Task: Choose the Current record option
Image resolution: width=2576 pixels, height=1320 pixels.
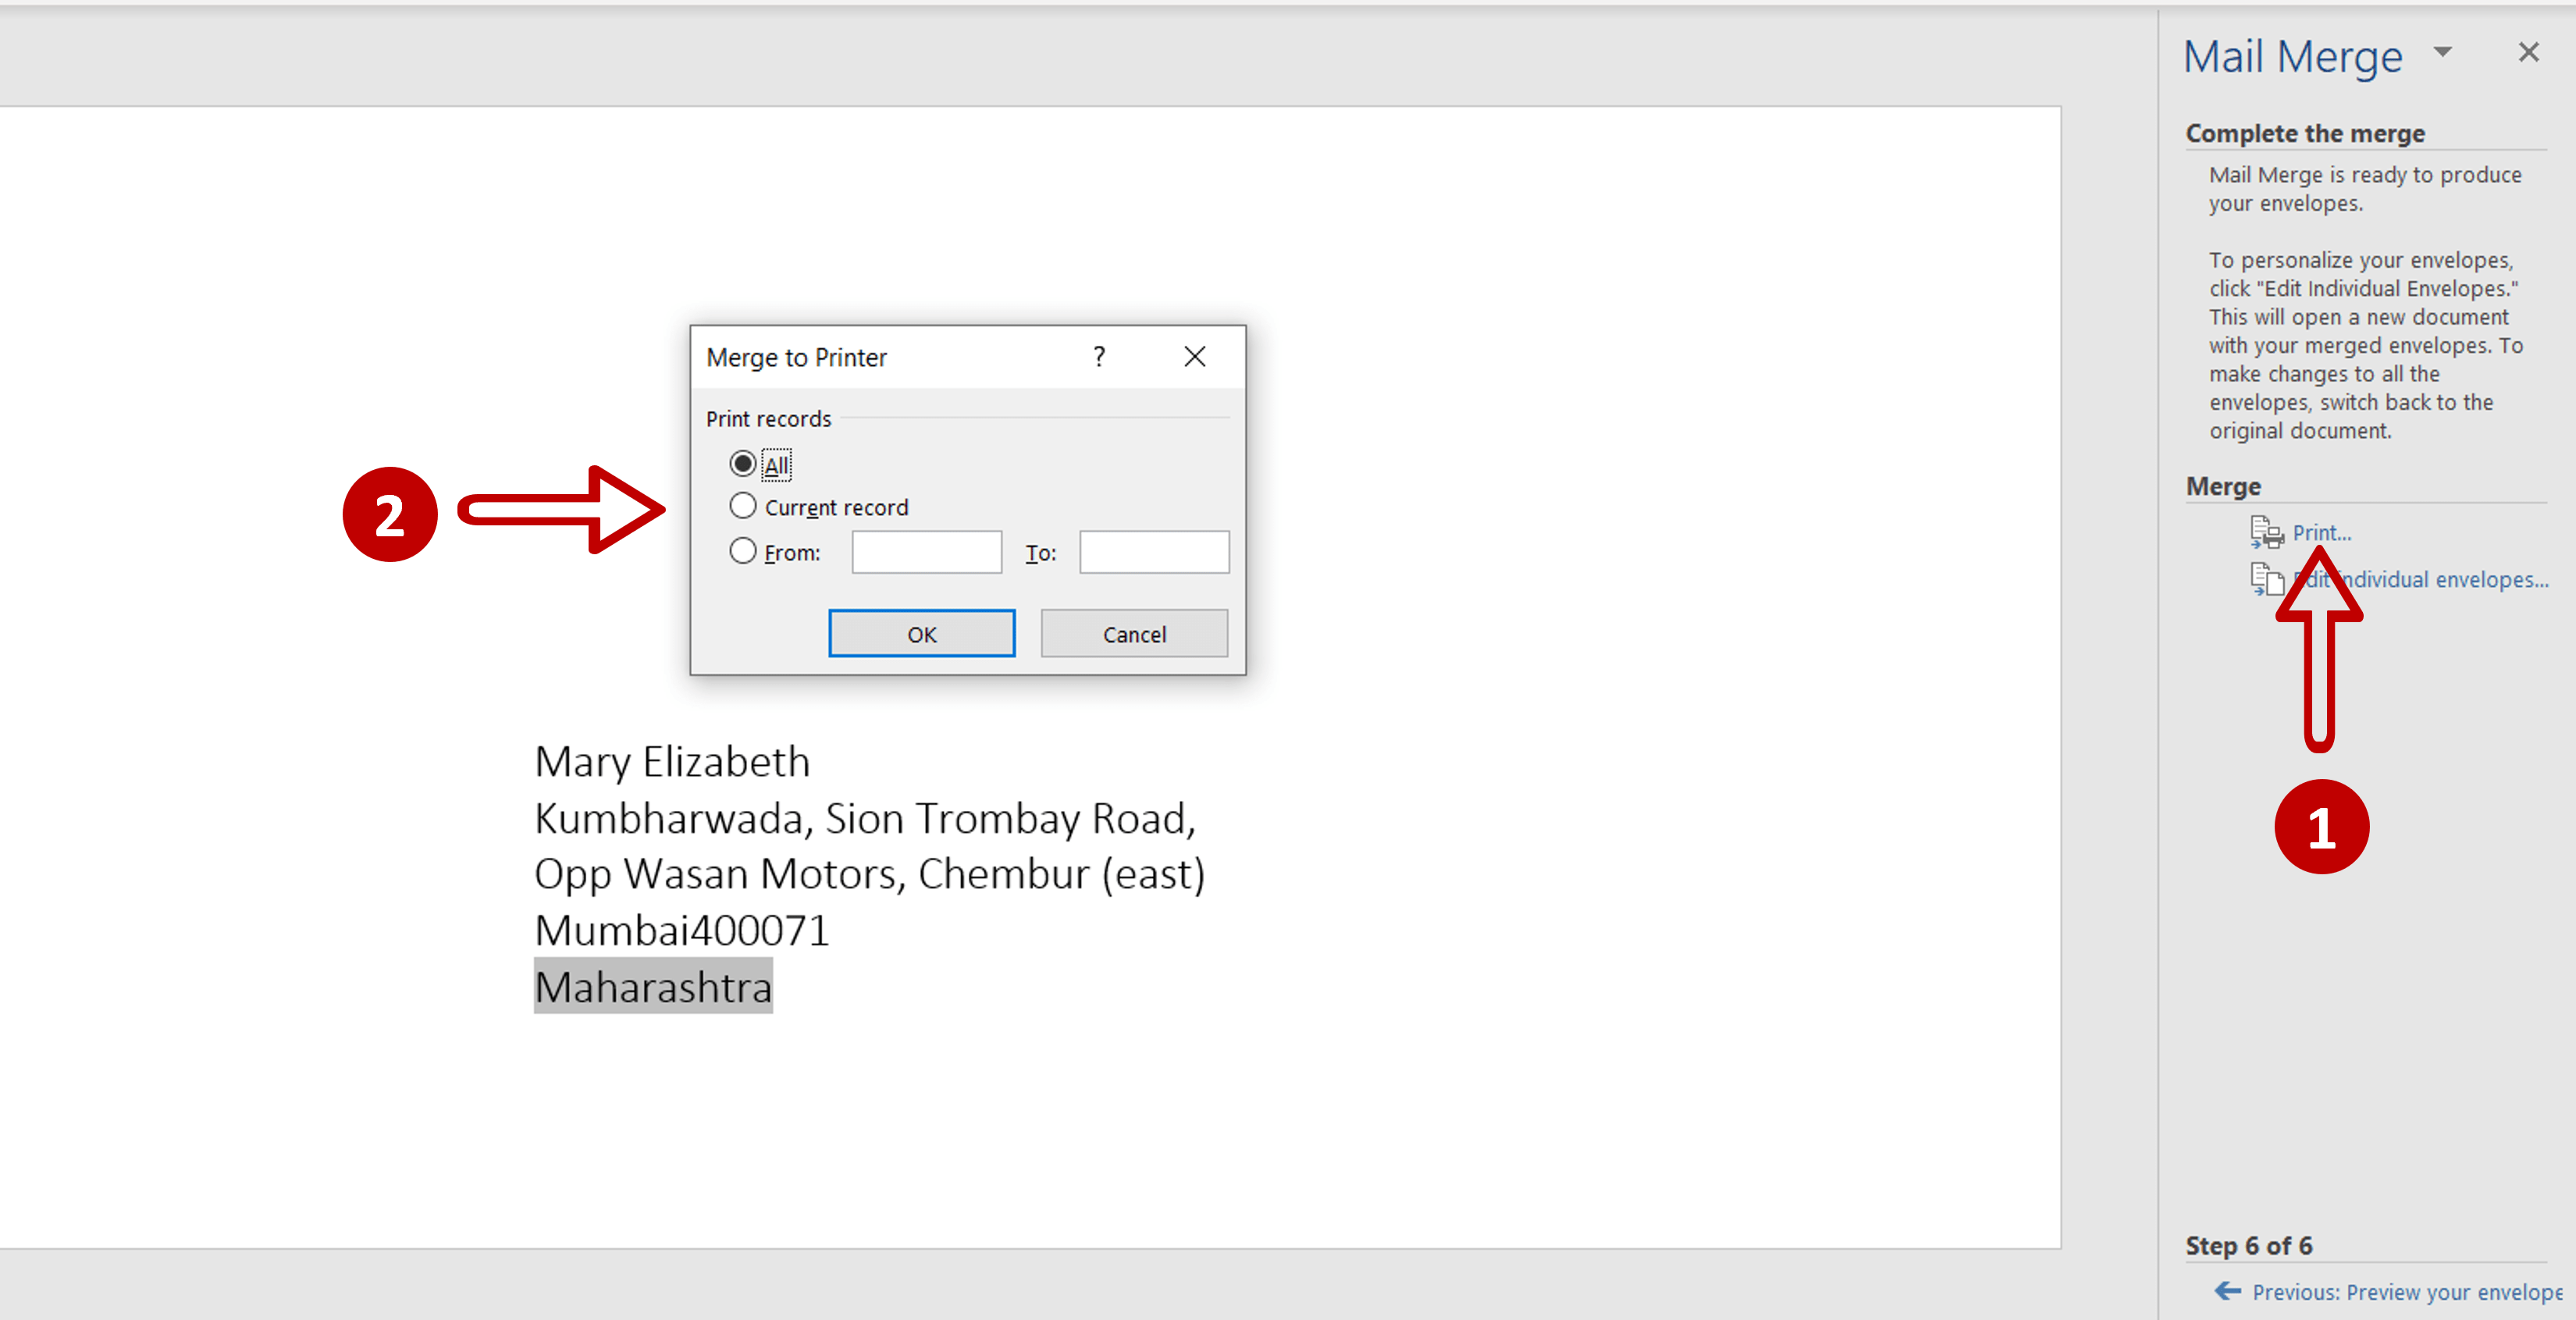Action: (743, 506)
